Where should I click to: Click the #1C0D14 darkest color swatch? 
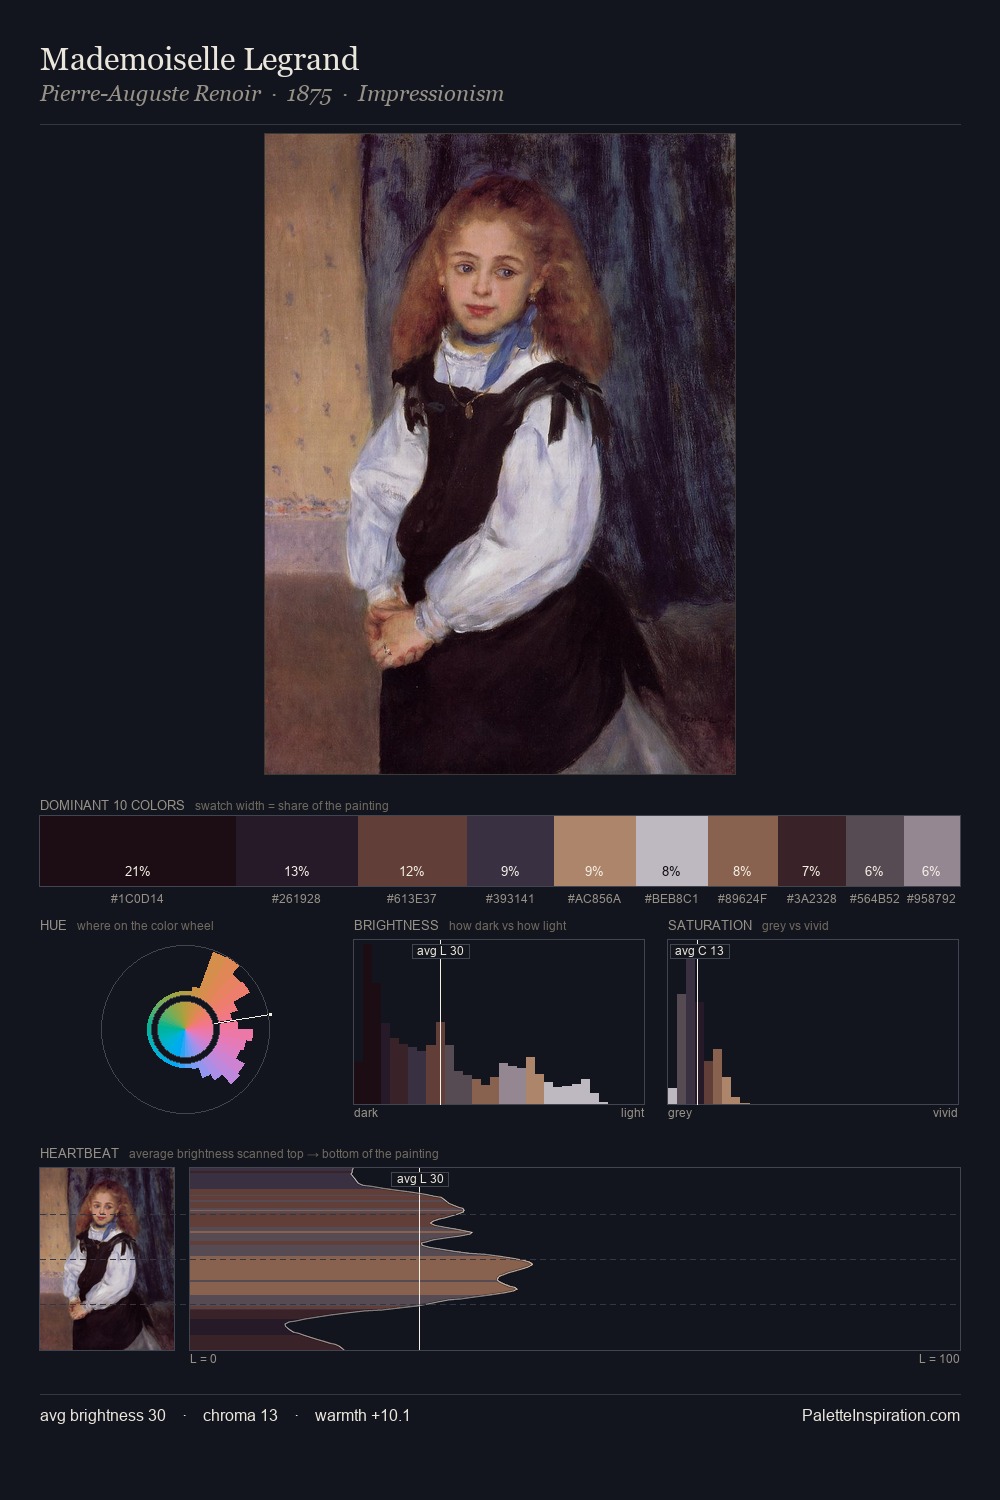coord(138,851)
